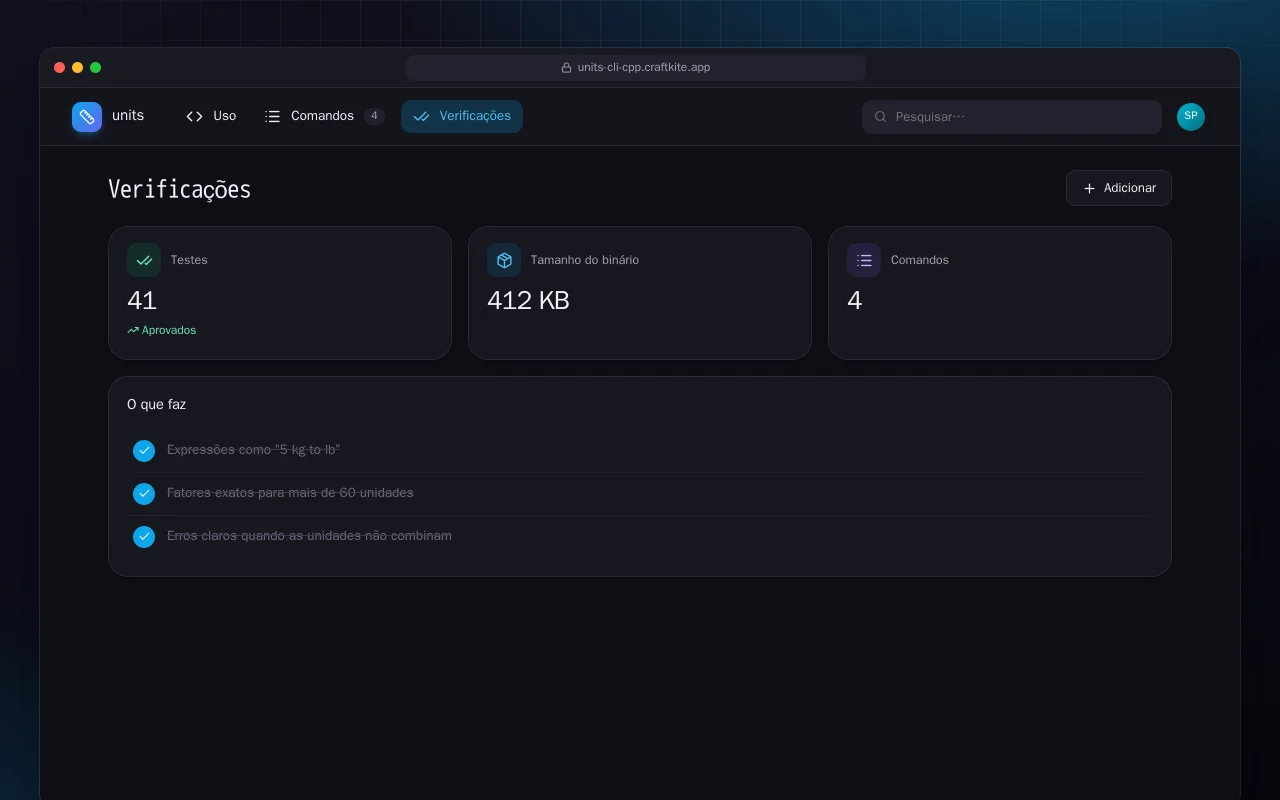
Task: Click the code brackets icon beside Uso
Action: tap(195, 116)
